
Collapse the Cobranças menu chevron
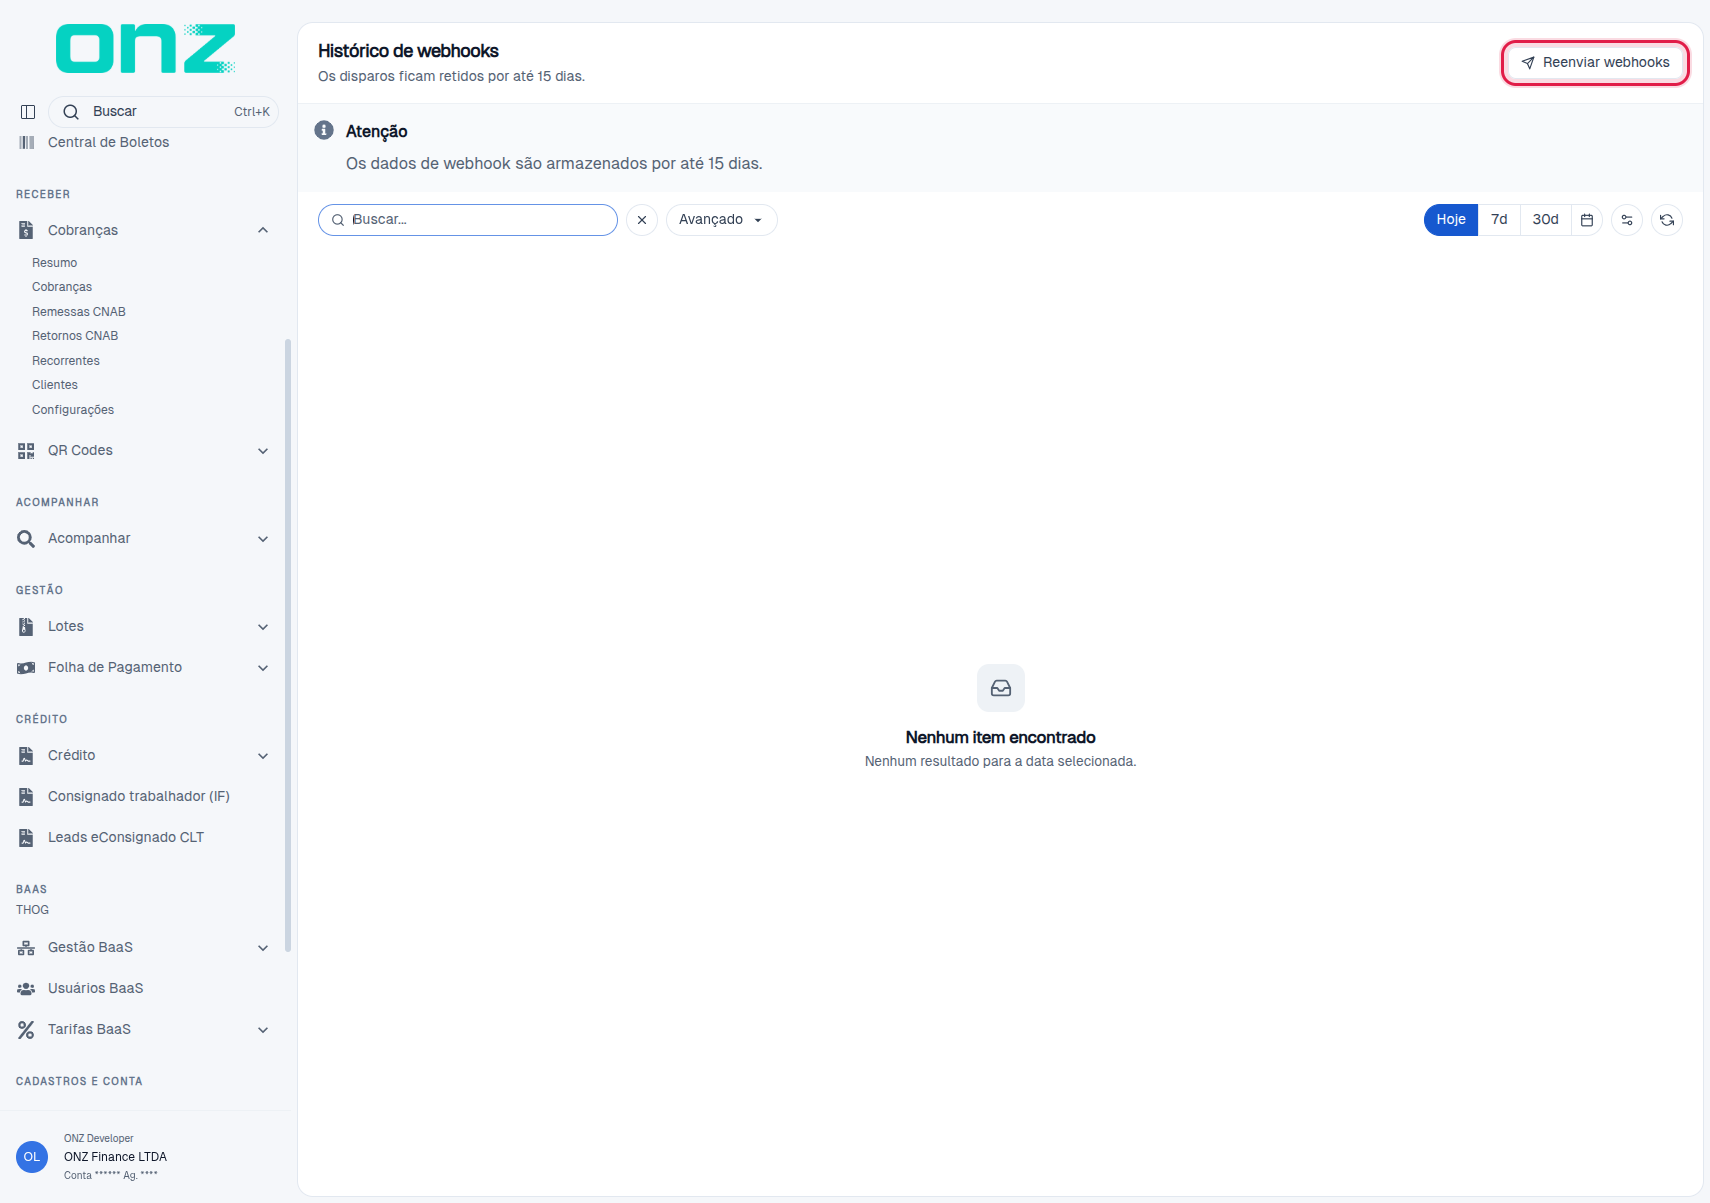(x=263, y=230)
